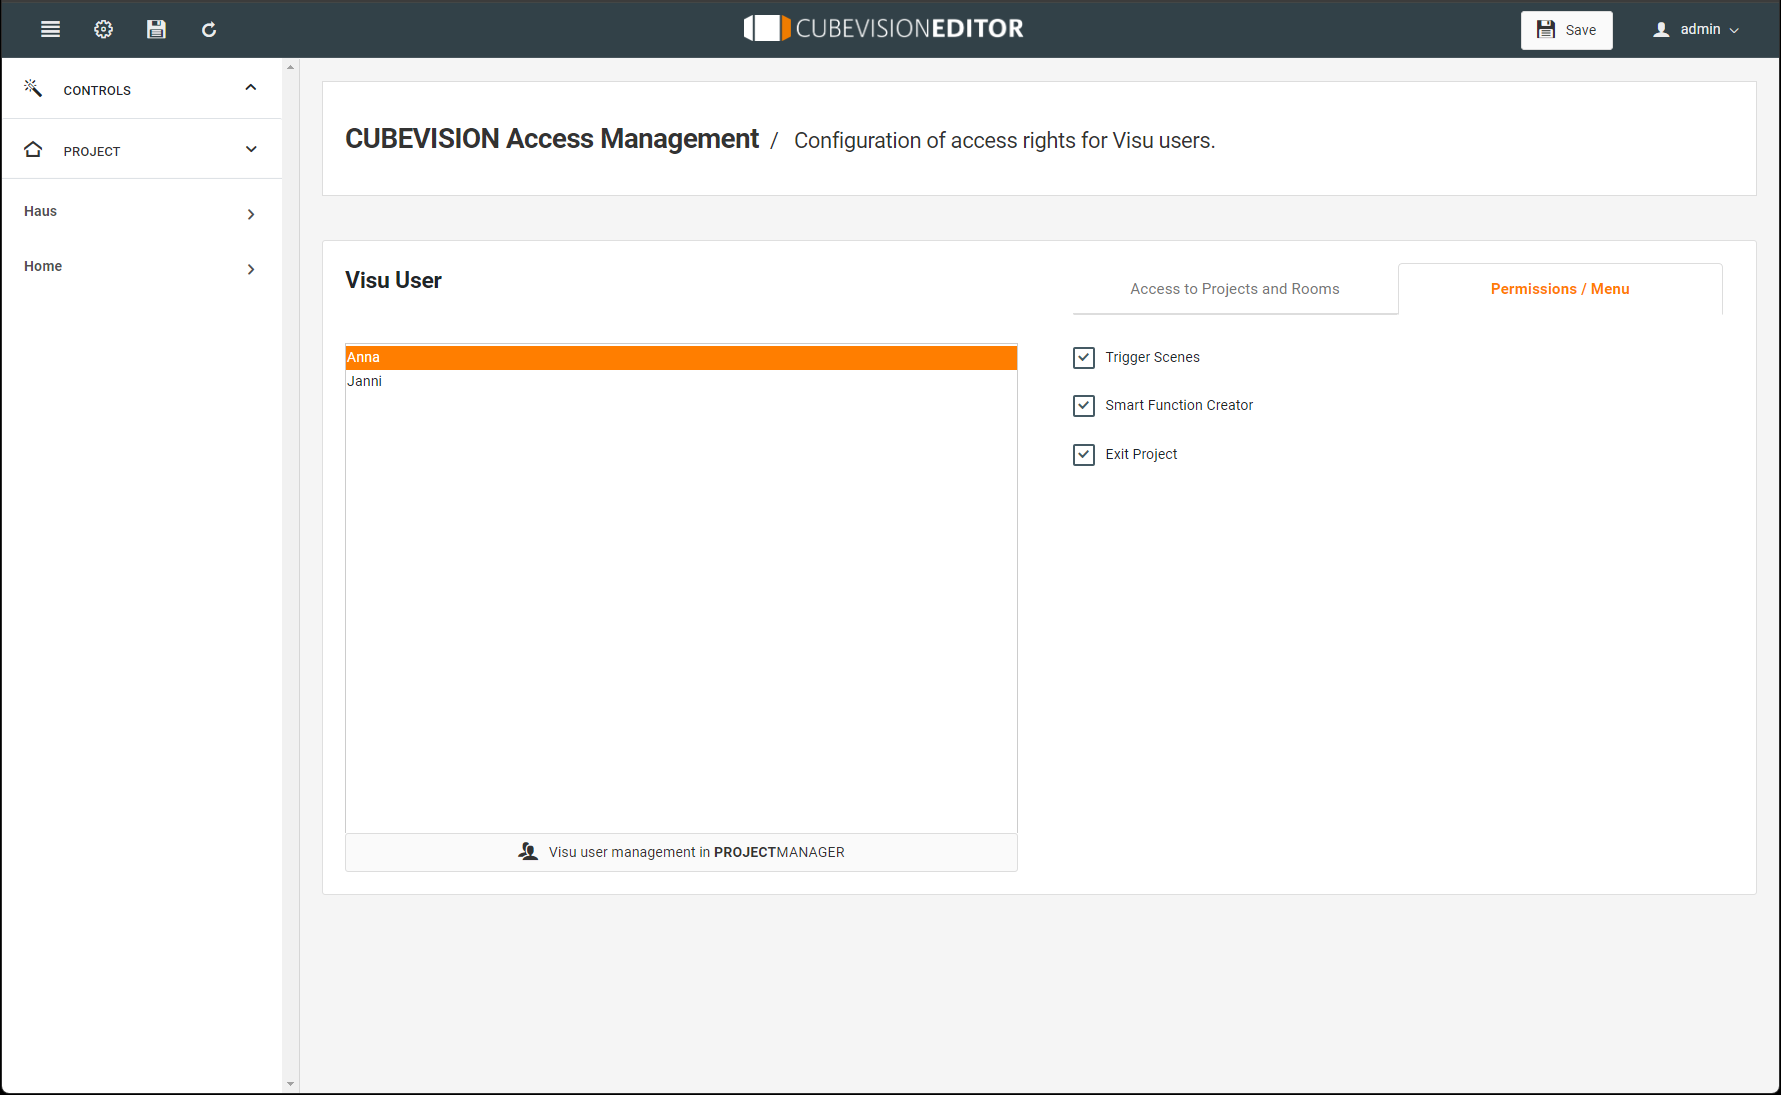This screenshot has width=1781, height=1095.
Task: Expand the Haus project arrow
Action: (x=251, y=214)
